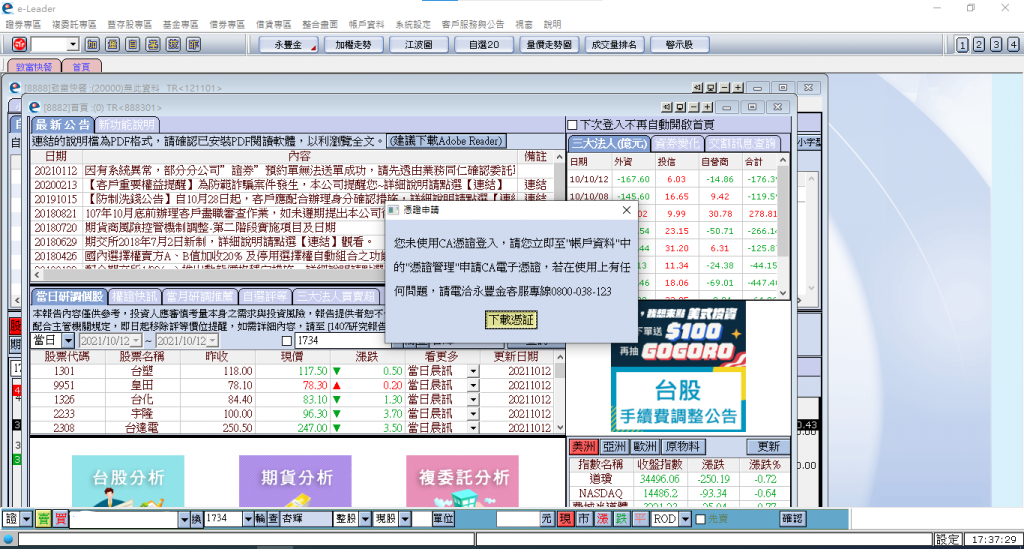The width and height of the screenshot is (1024, 549).
Task: Click the red SinoPac logo toolbar icon
Action: click(20, 44)
